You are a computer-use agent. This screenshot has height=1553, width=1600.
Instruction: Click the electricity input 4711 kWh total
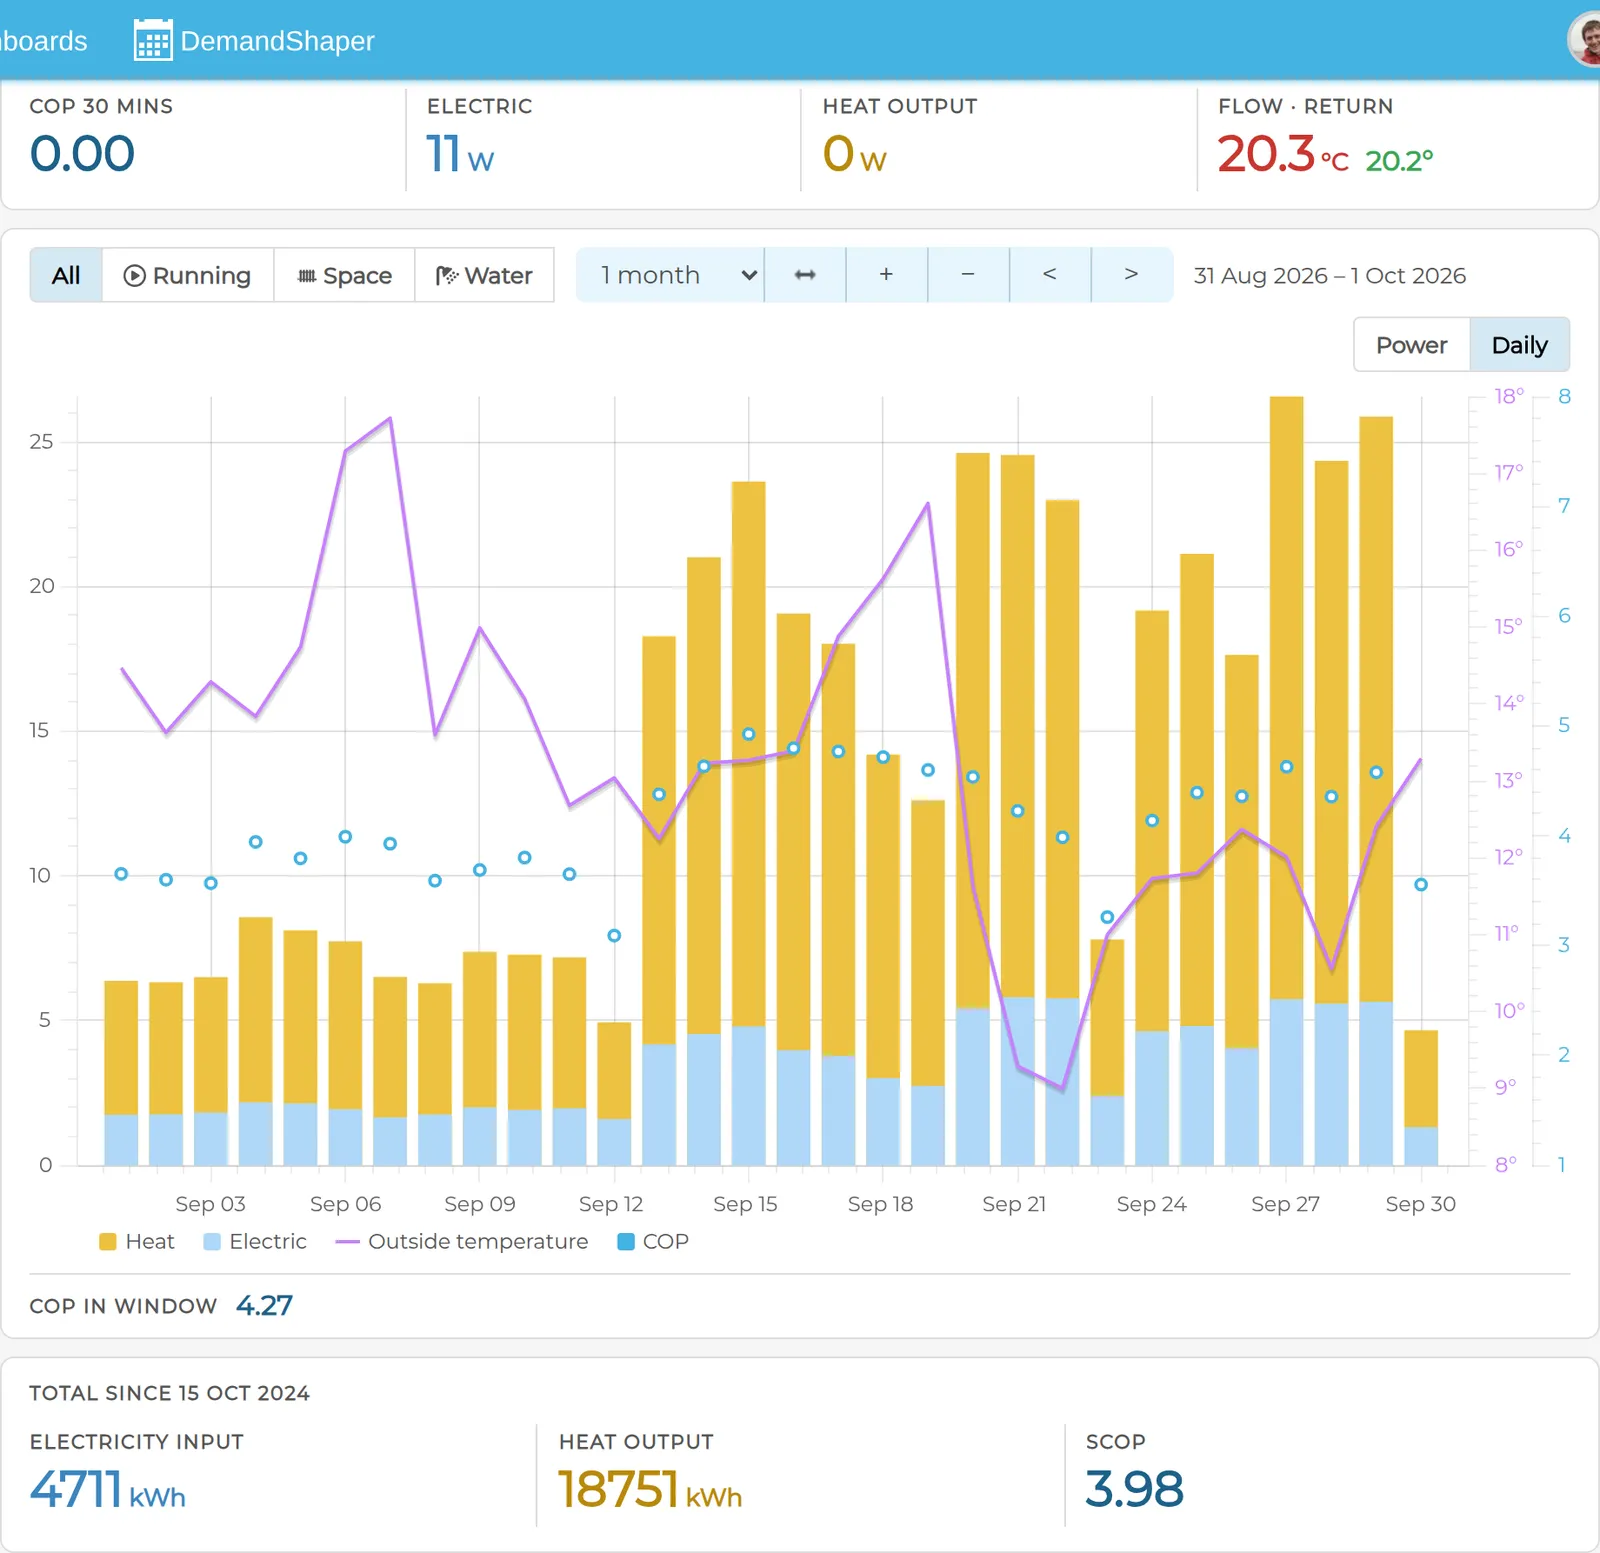pyautogui.click(x=107, y=1489)
